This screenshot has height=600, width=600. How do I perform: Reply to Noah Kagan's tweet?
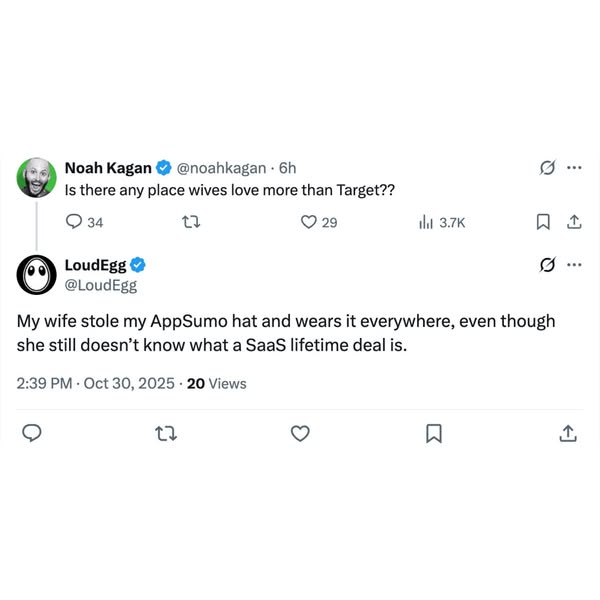tap(73, 222)
